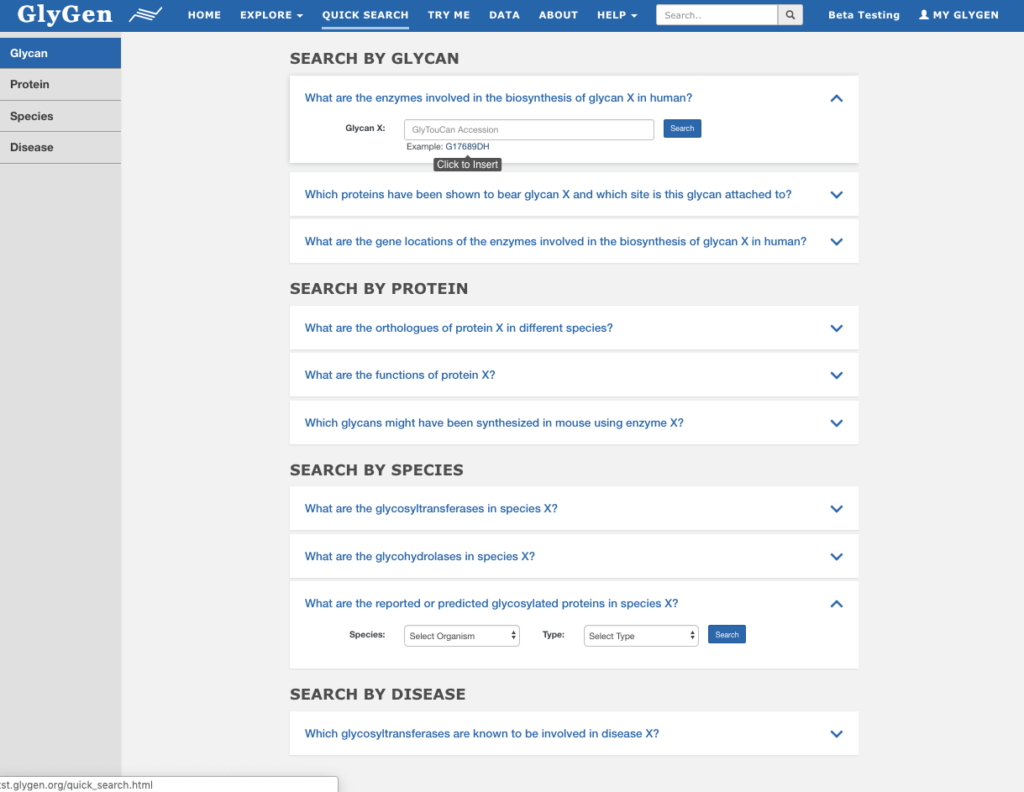Expand the functions of protein X question
The image size is (1024, 792).
point(836,375)
